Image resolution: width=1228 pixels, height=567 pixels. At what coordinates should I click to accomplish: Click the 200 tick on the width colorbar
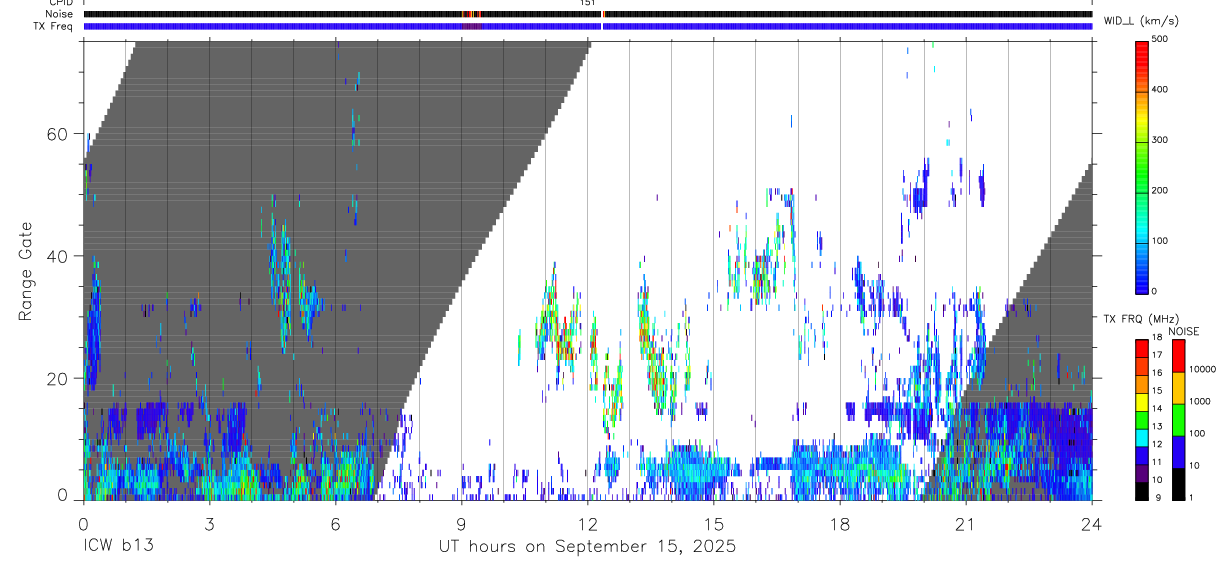point(1161,190)
